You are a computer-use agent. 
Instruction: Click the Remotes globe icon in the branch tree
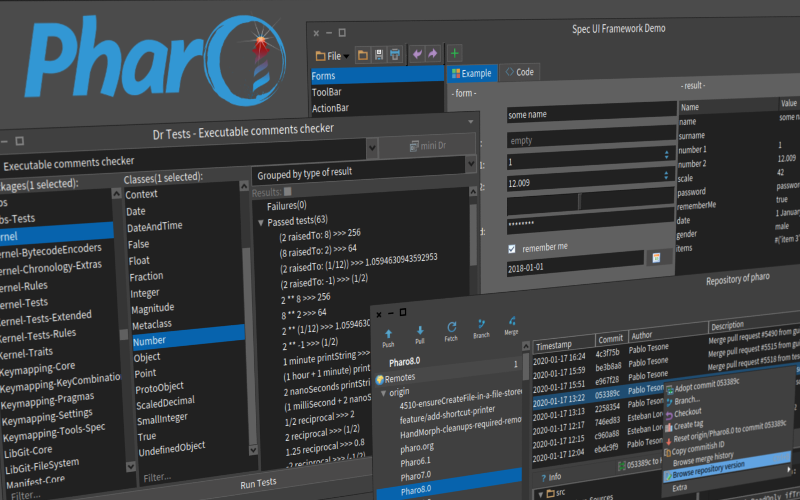pos(380,380)
